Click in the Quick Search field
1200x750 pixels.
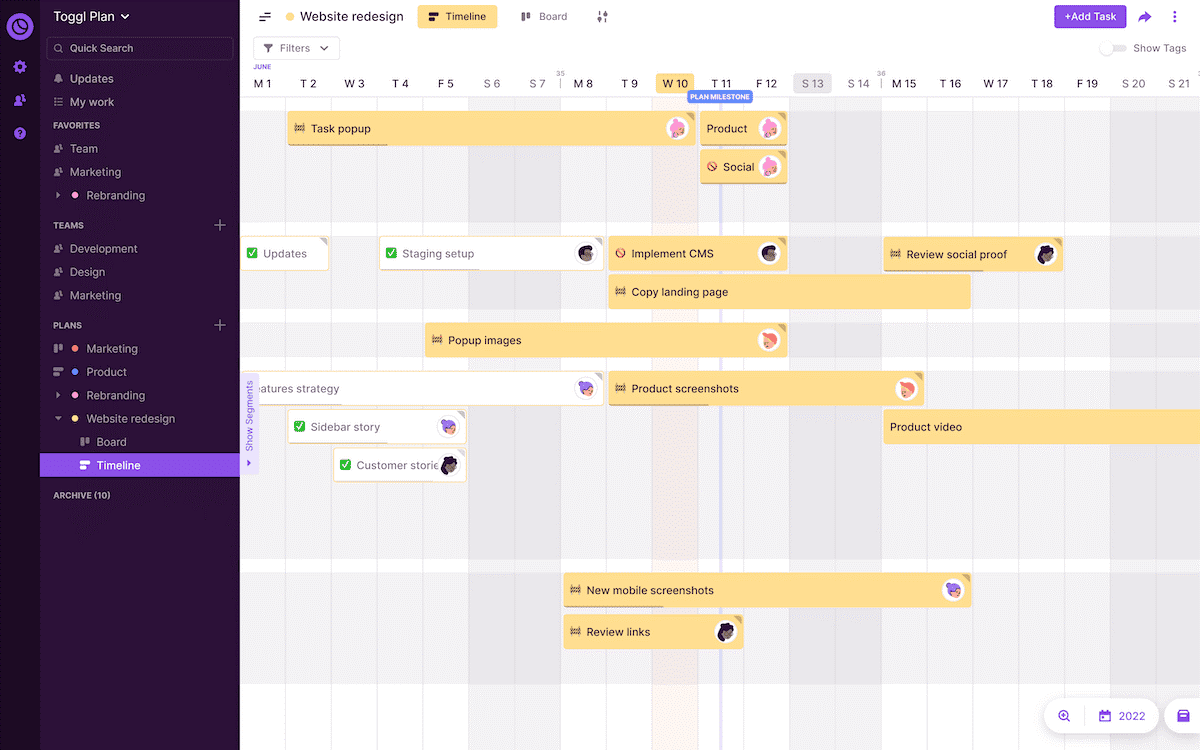tap(140, 48)
